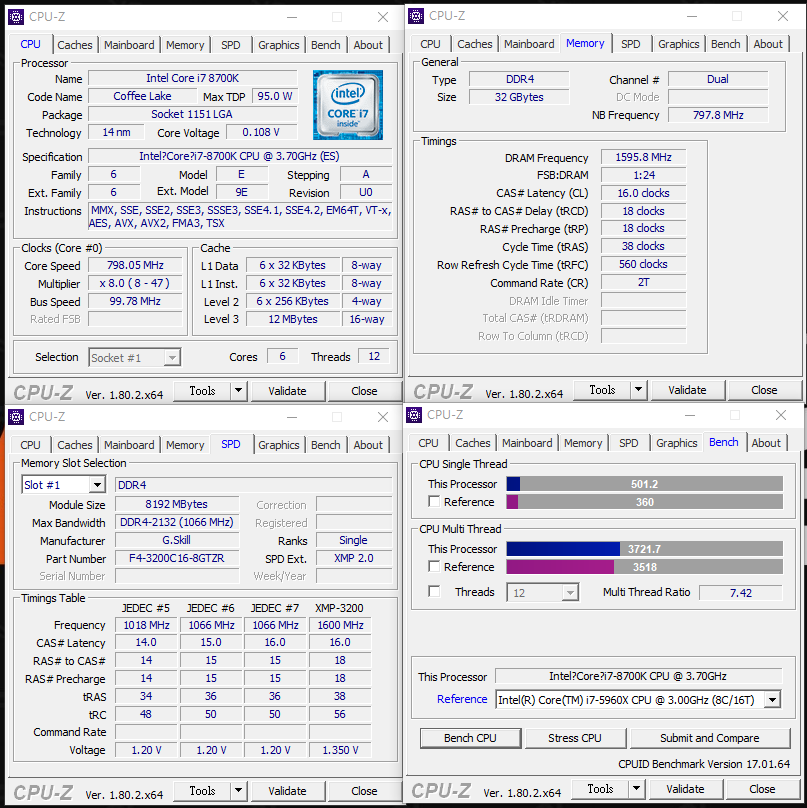Click the Reference link label in Bench window

coord(462,699)
